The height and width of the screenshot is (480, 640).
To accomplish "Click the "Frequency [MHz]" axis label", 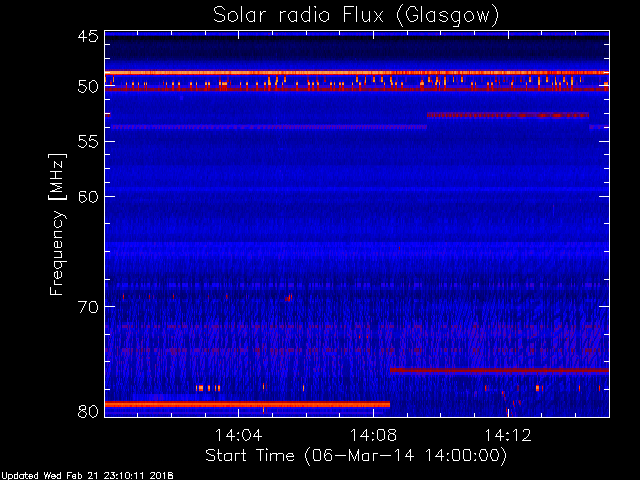I will (57, 224).
